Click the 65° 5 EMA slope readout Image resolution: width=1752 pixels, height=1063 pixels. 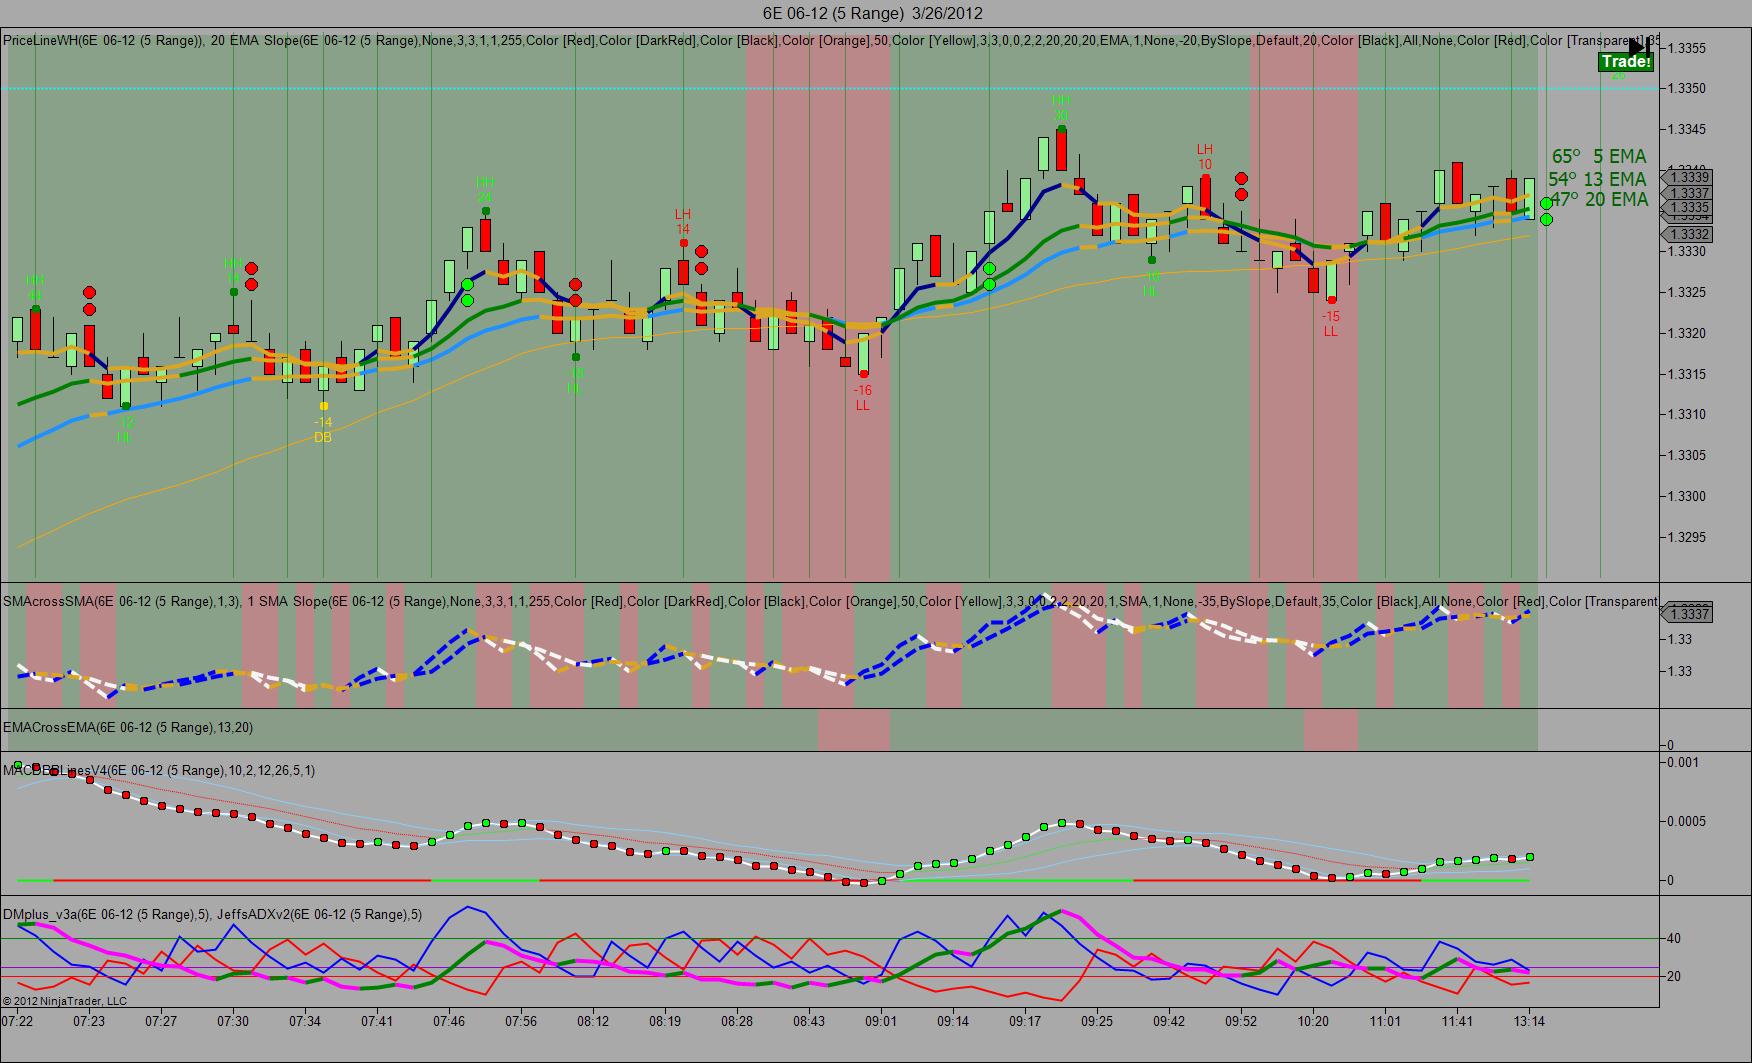pos(1598,156)
